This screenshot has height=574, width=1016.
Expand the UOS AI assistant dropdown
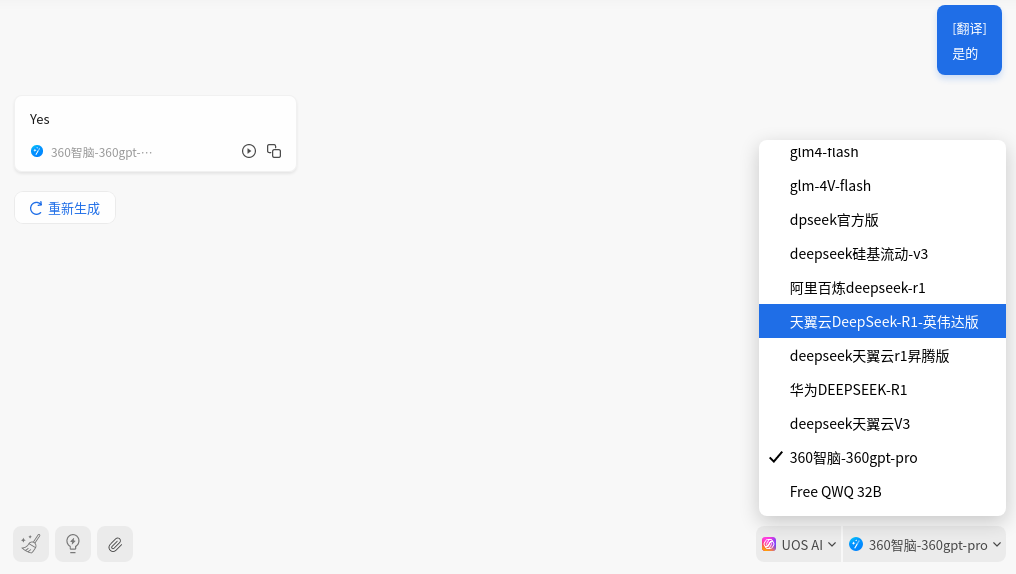(799, 544)
